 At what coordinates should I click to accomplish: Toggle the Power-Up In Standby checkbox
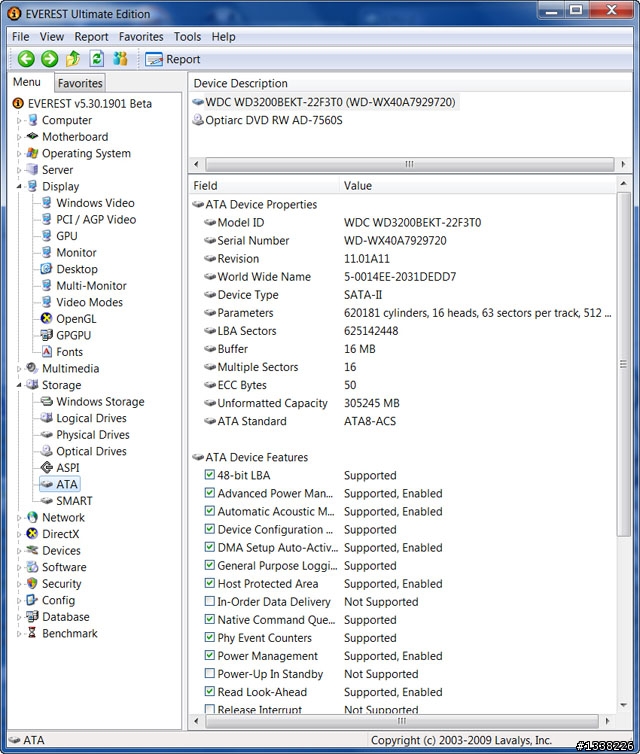point(210,673)
